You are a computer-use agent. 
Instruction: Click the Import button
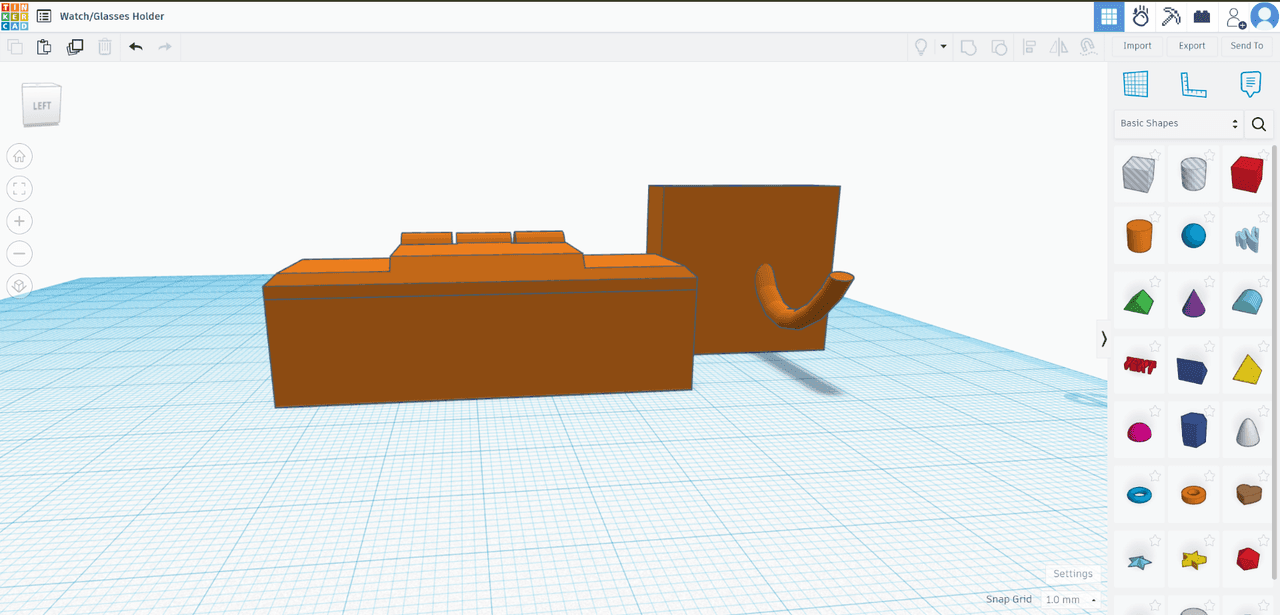pyautogui.click(x=1137, y=46)
